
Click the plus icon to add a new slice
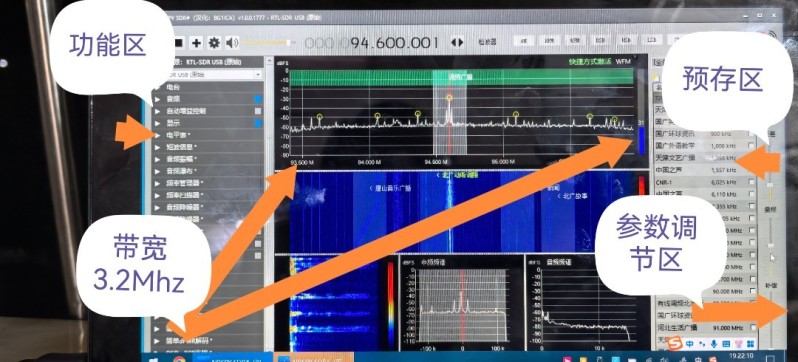pyautogui.click(x=196, y=43)
